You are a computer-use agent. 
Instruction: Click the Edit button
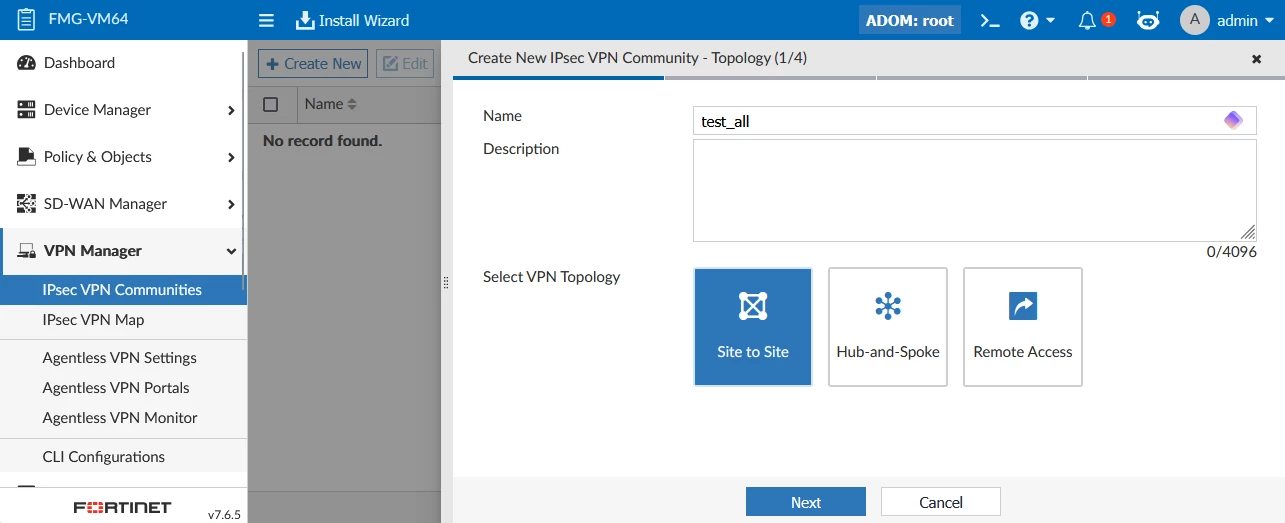405,63
